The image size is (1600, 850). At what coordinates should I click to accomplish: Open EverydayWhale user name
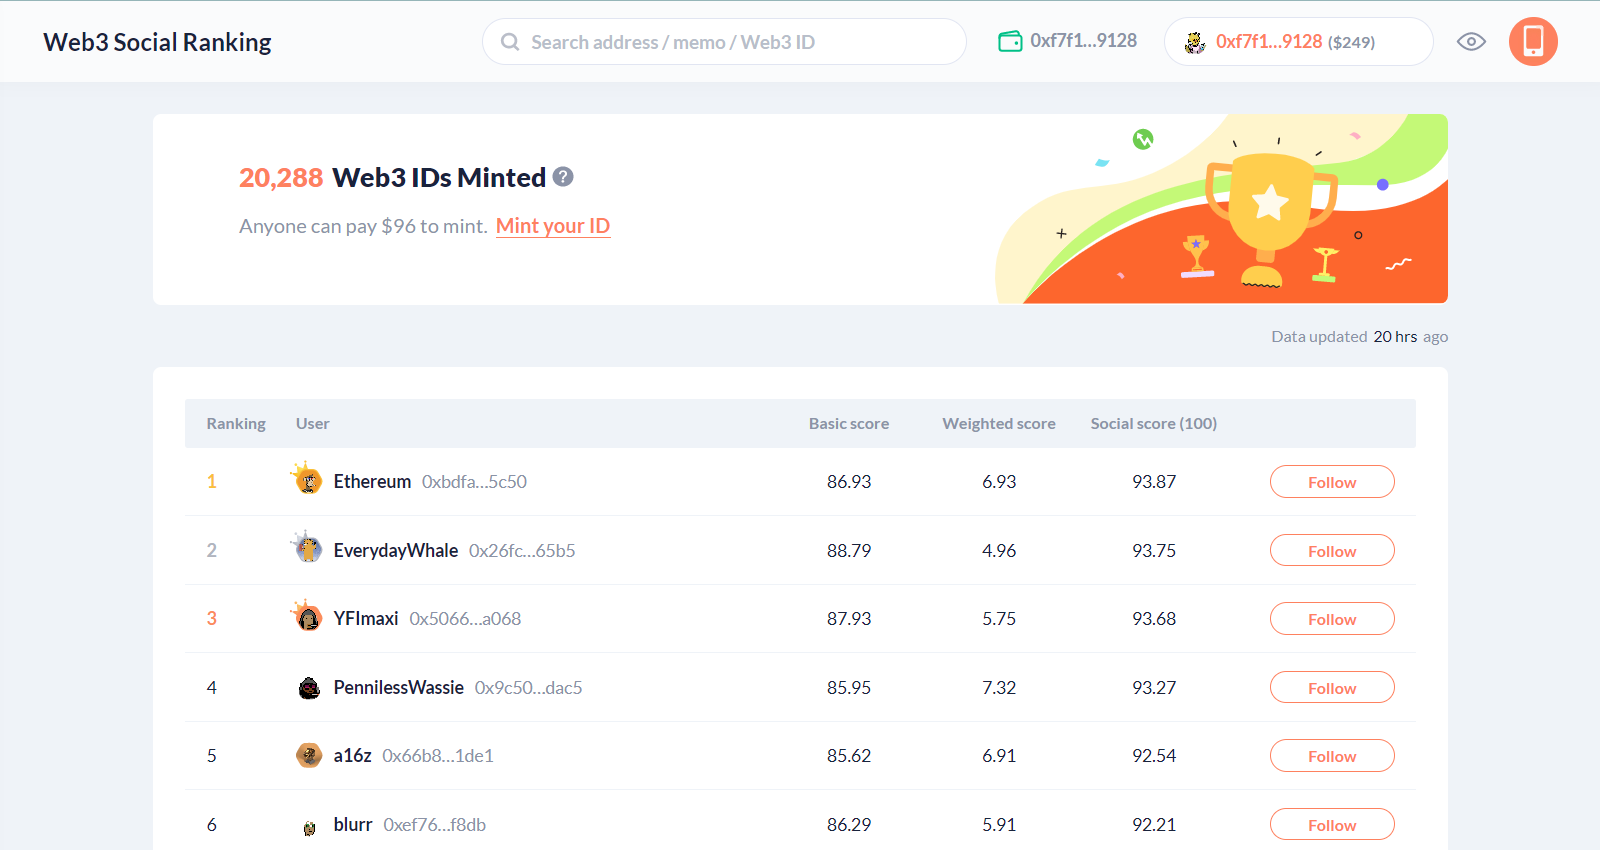[396, 551]
